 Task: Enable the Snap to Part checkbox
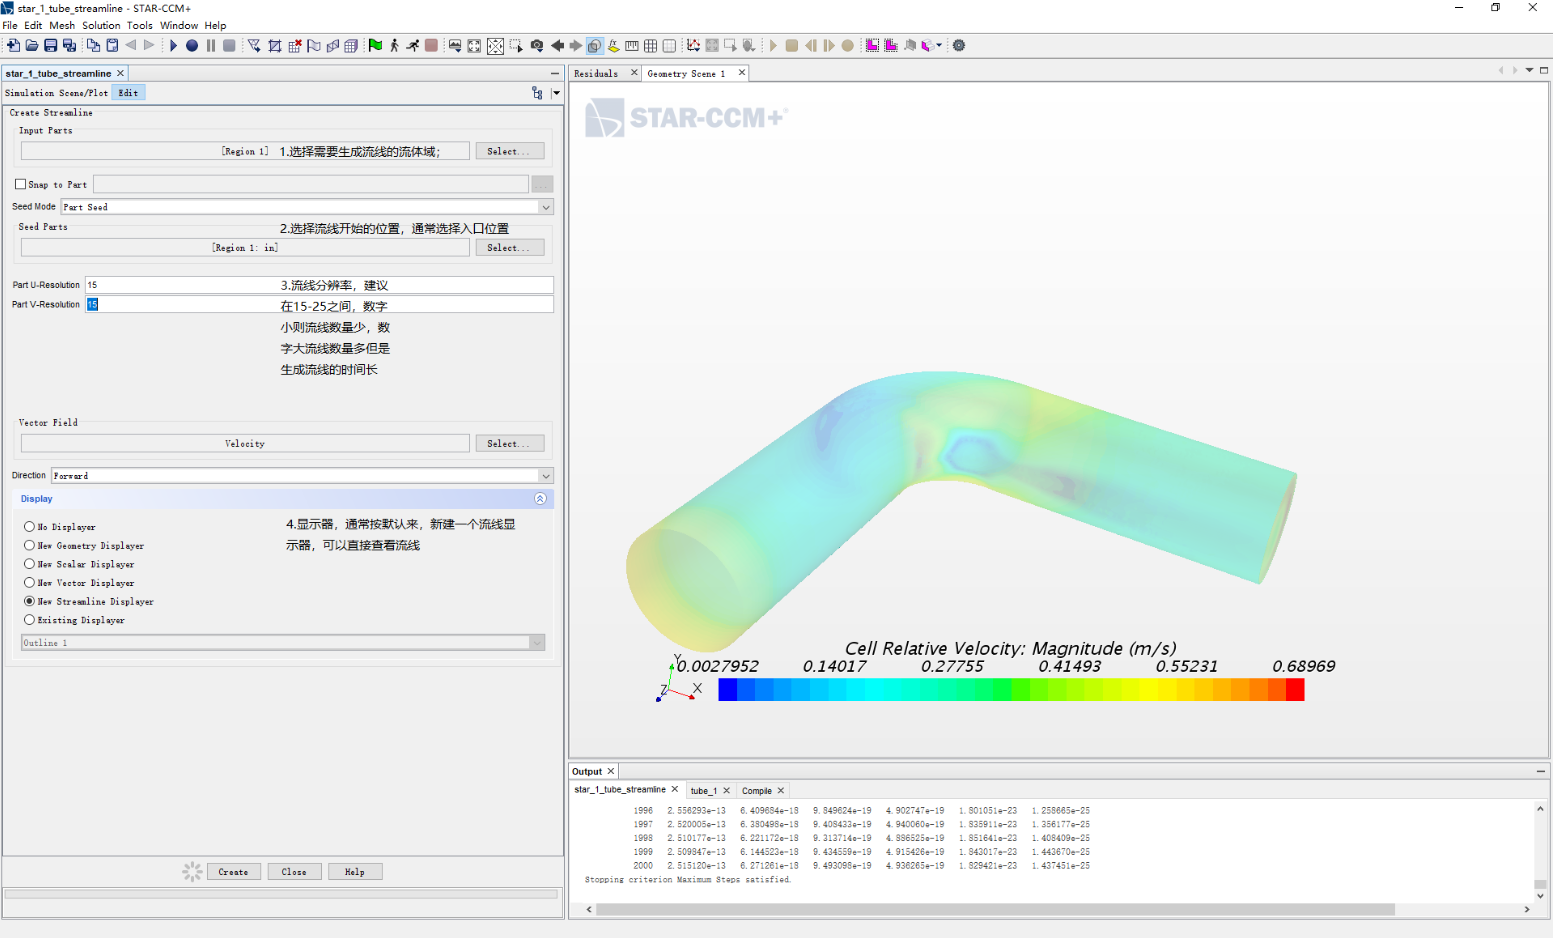coord(20,184)
